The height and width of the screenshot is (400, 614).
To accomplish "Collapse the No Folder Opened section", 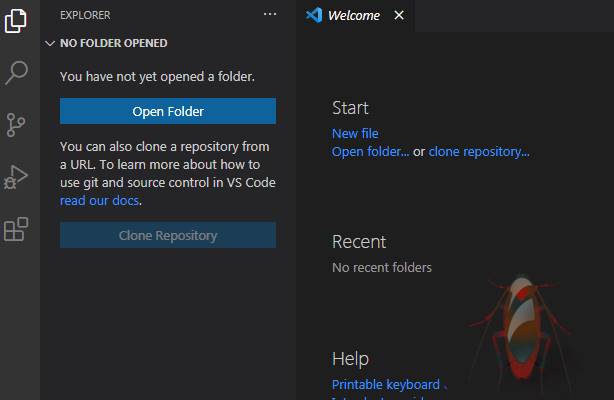I will coord(50,43).
